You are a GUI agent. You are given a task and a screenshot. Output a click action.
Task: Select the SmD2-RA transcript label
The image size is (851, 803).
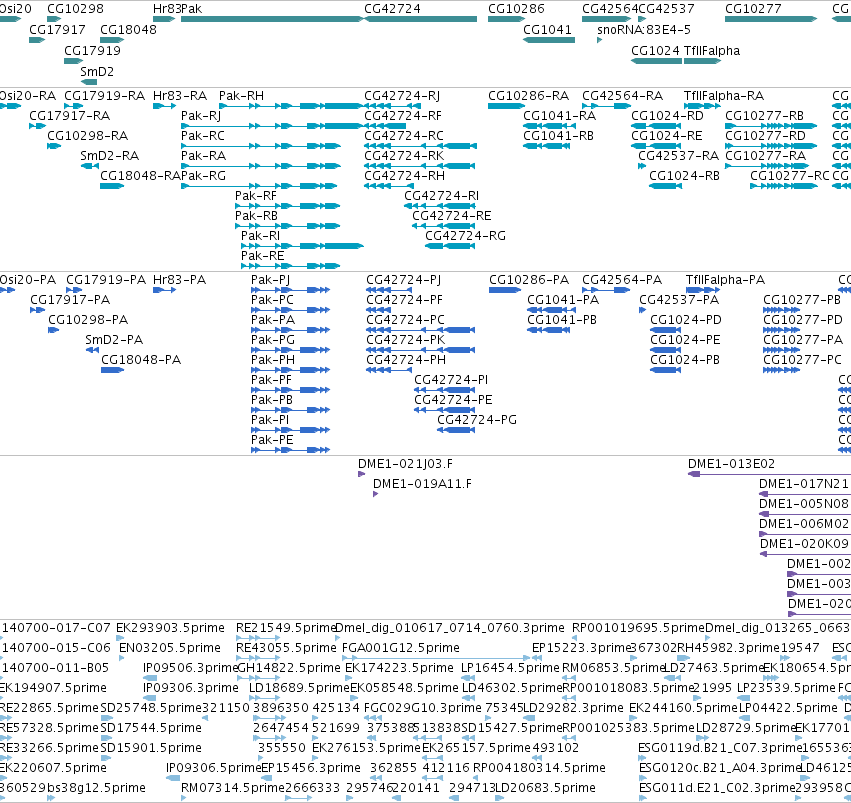(x=110, y=156)
